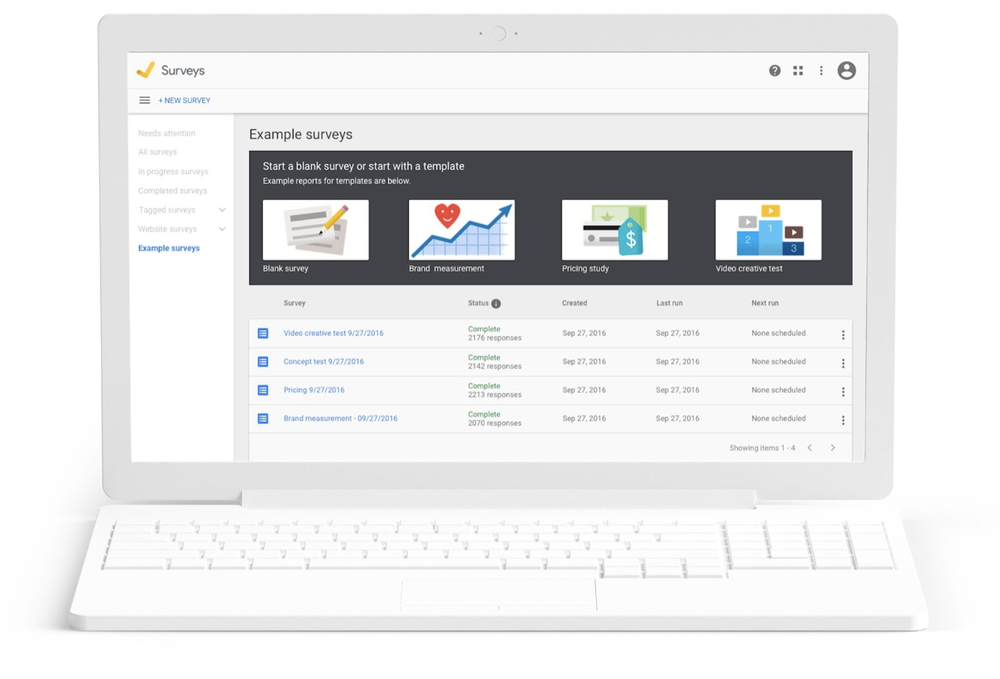1000x679 pixels.
Task: Click the Concept test survey document icon
Action: point(263,361)
